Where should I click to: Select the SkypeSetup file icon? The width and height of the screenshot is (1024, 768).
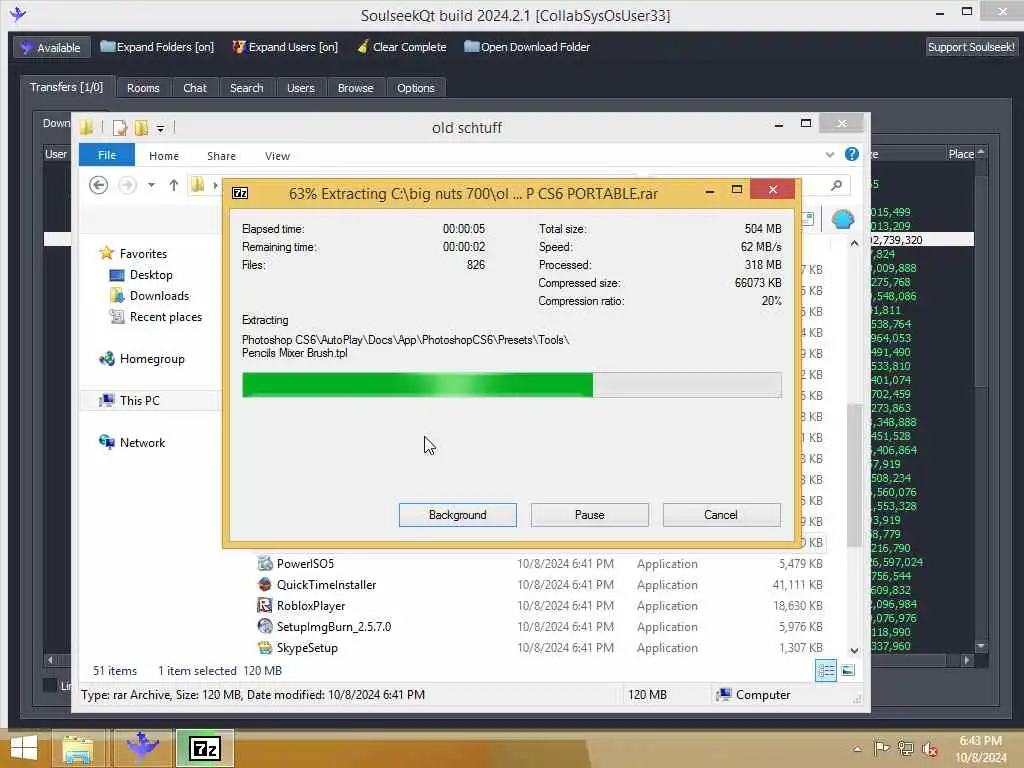click(264, 647)
